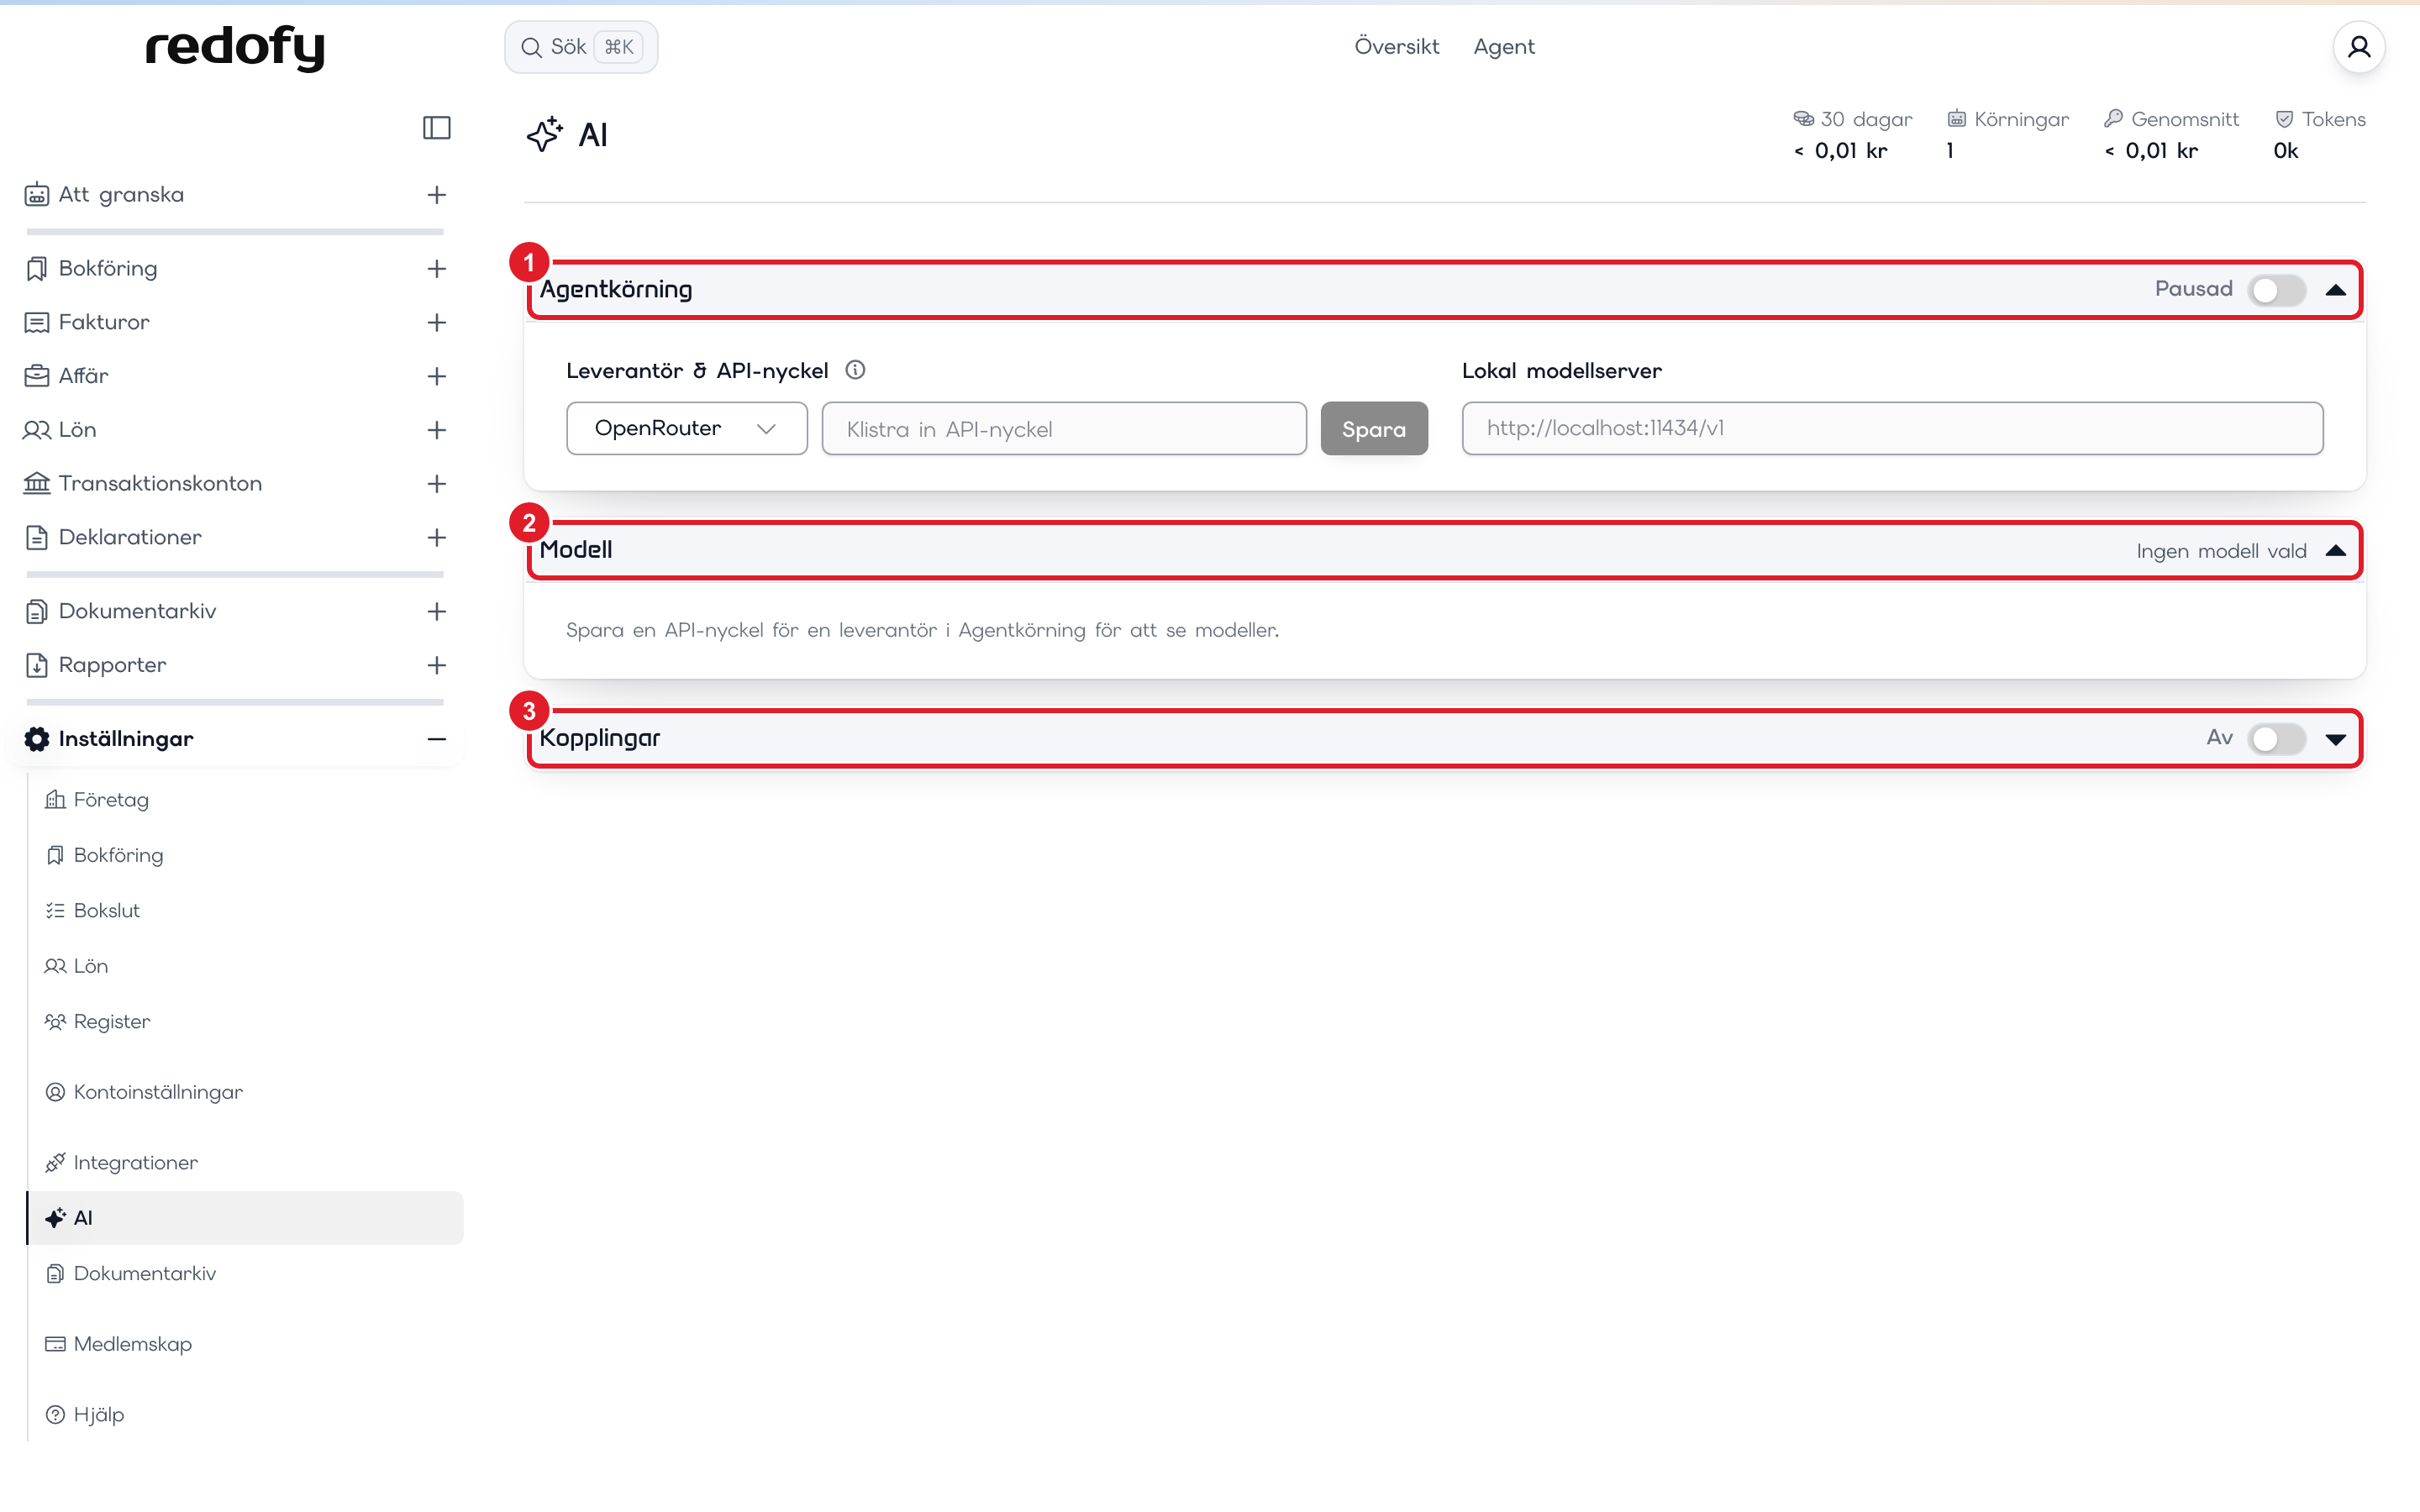
Task: Click the plus icon next to Transaktionskonton
Action: [437, 484]
